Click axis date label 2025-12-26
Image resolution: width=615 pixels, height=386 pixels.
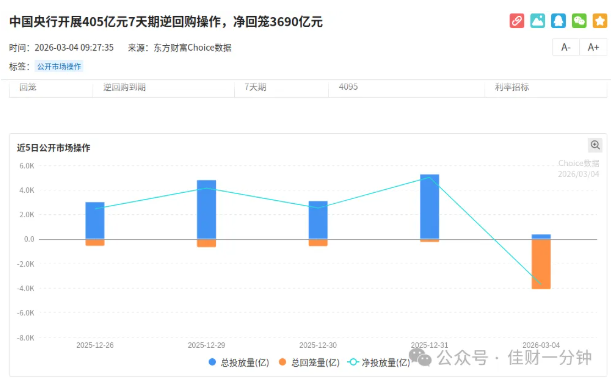(95, 345)
